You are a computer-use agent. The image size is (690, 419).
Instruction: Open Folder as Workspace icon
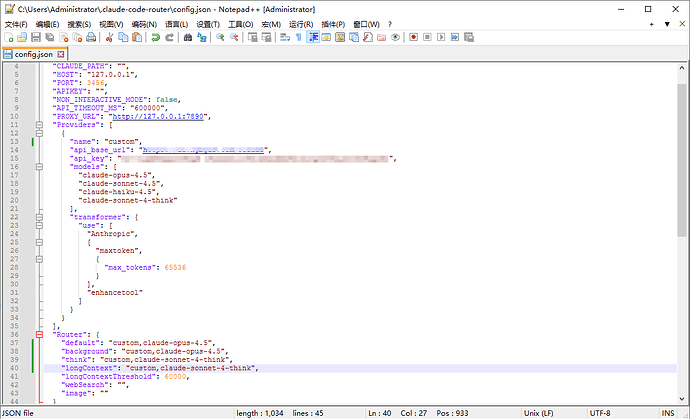pyautogui.click(x=382, y=37)
